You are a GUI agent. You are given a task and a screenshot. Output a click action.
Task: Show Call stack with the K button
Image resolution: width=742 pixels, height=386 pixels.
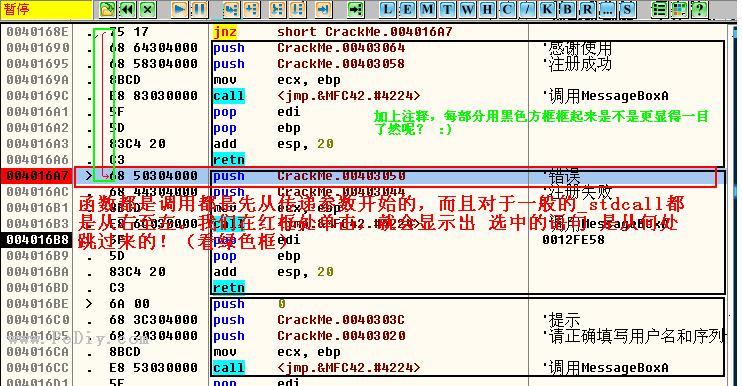point(547,9)
